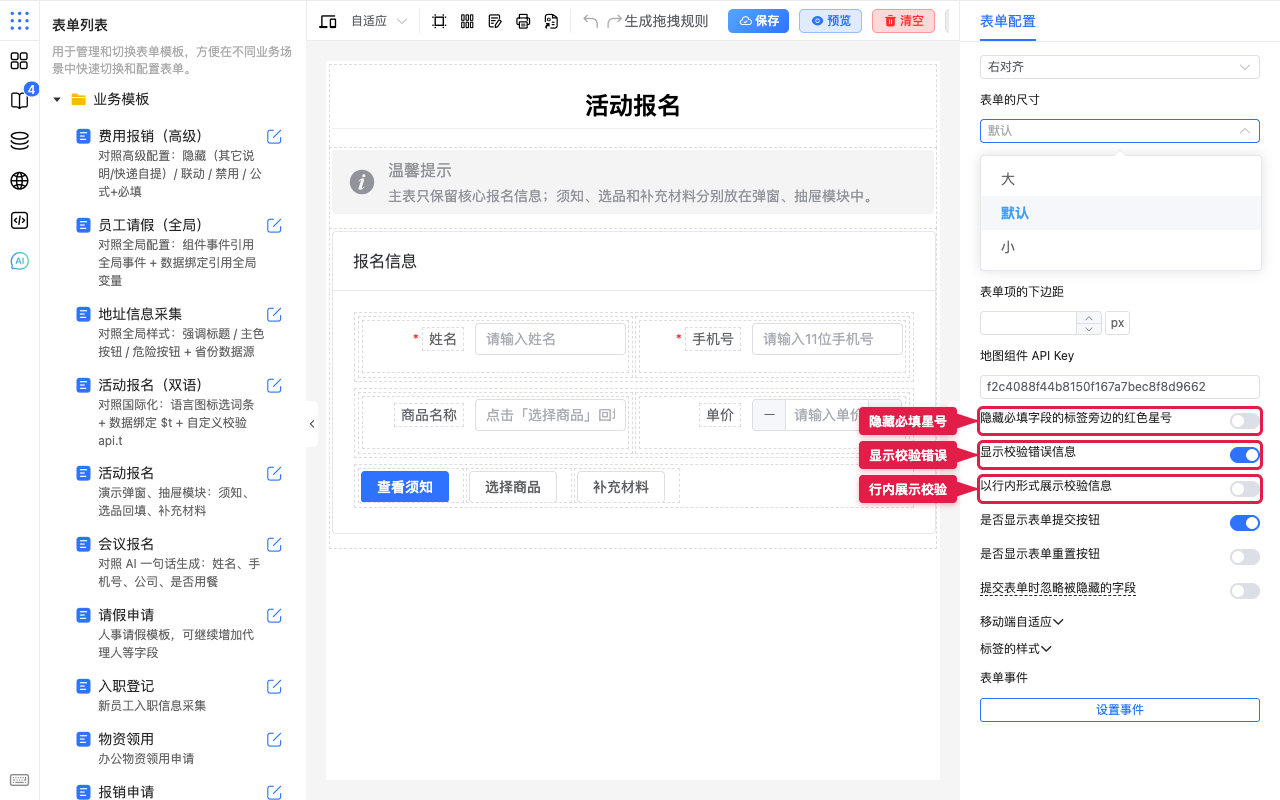Screen dimensions: 1280x800
Task: Open the globe icon in left sidebar
Action: coord(19,181)
